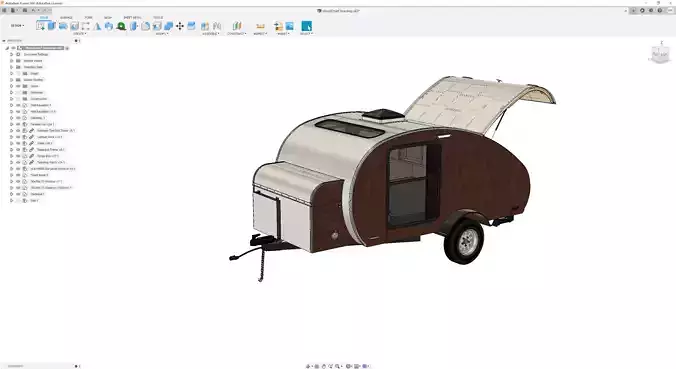Image resolution: width=676 pixels, height=369 pixels.
Task: Switch to the FORM tab
Action: coord(88,18)
